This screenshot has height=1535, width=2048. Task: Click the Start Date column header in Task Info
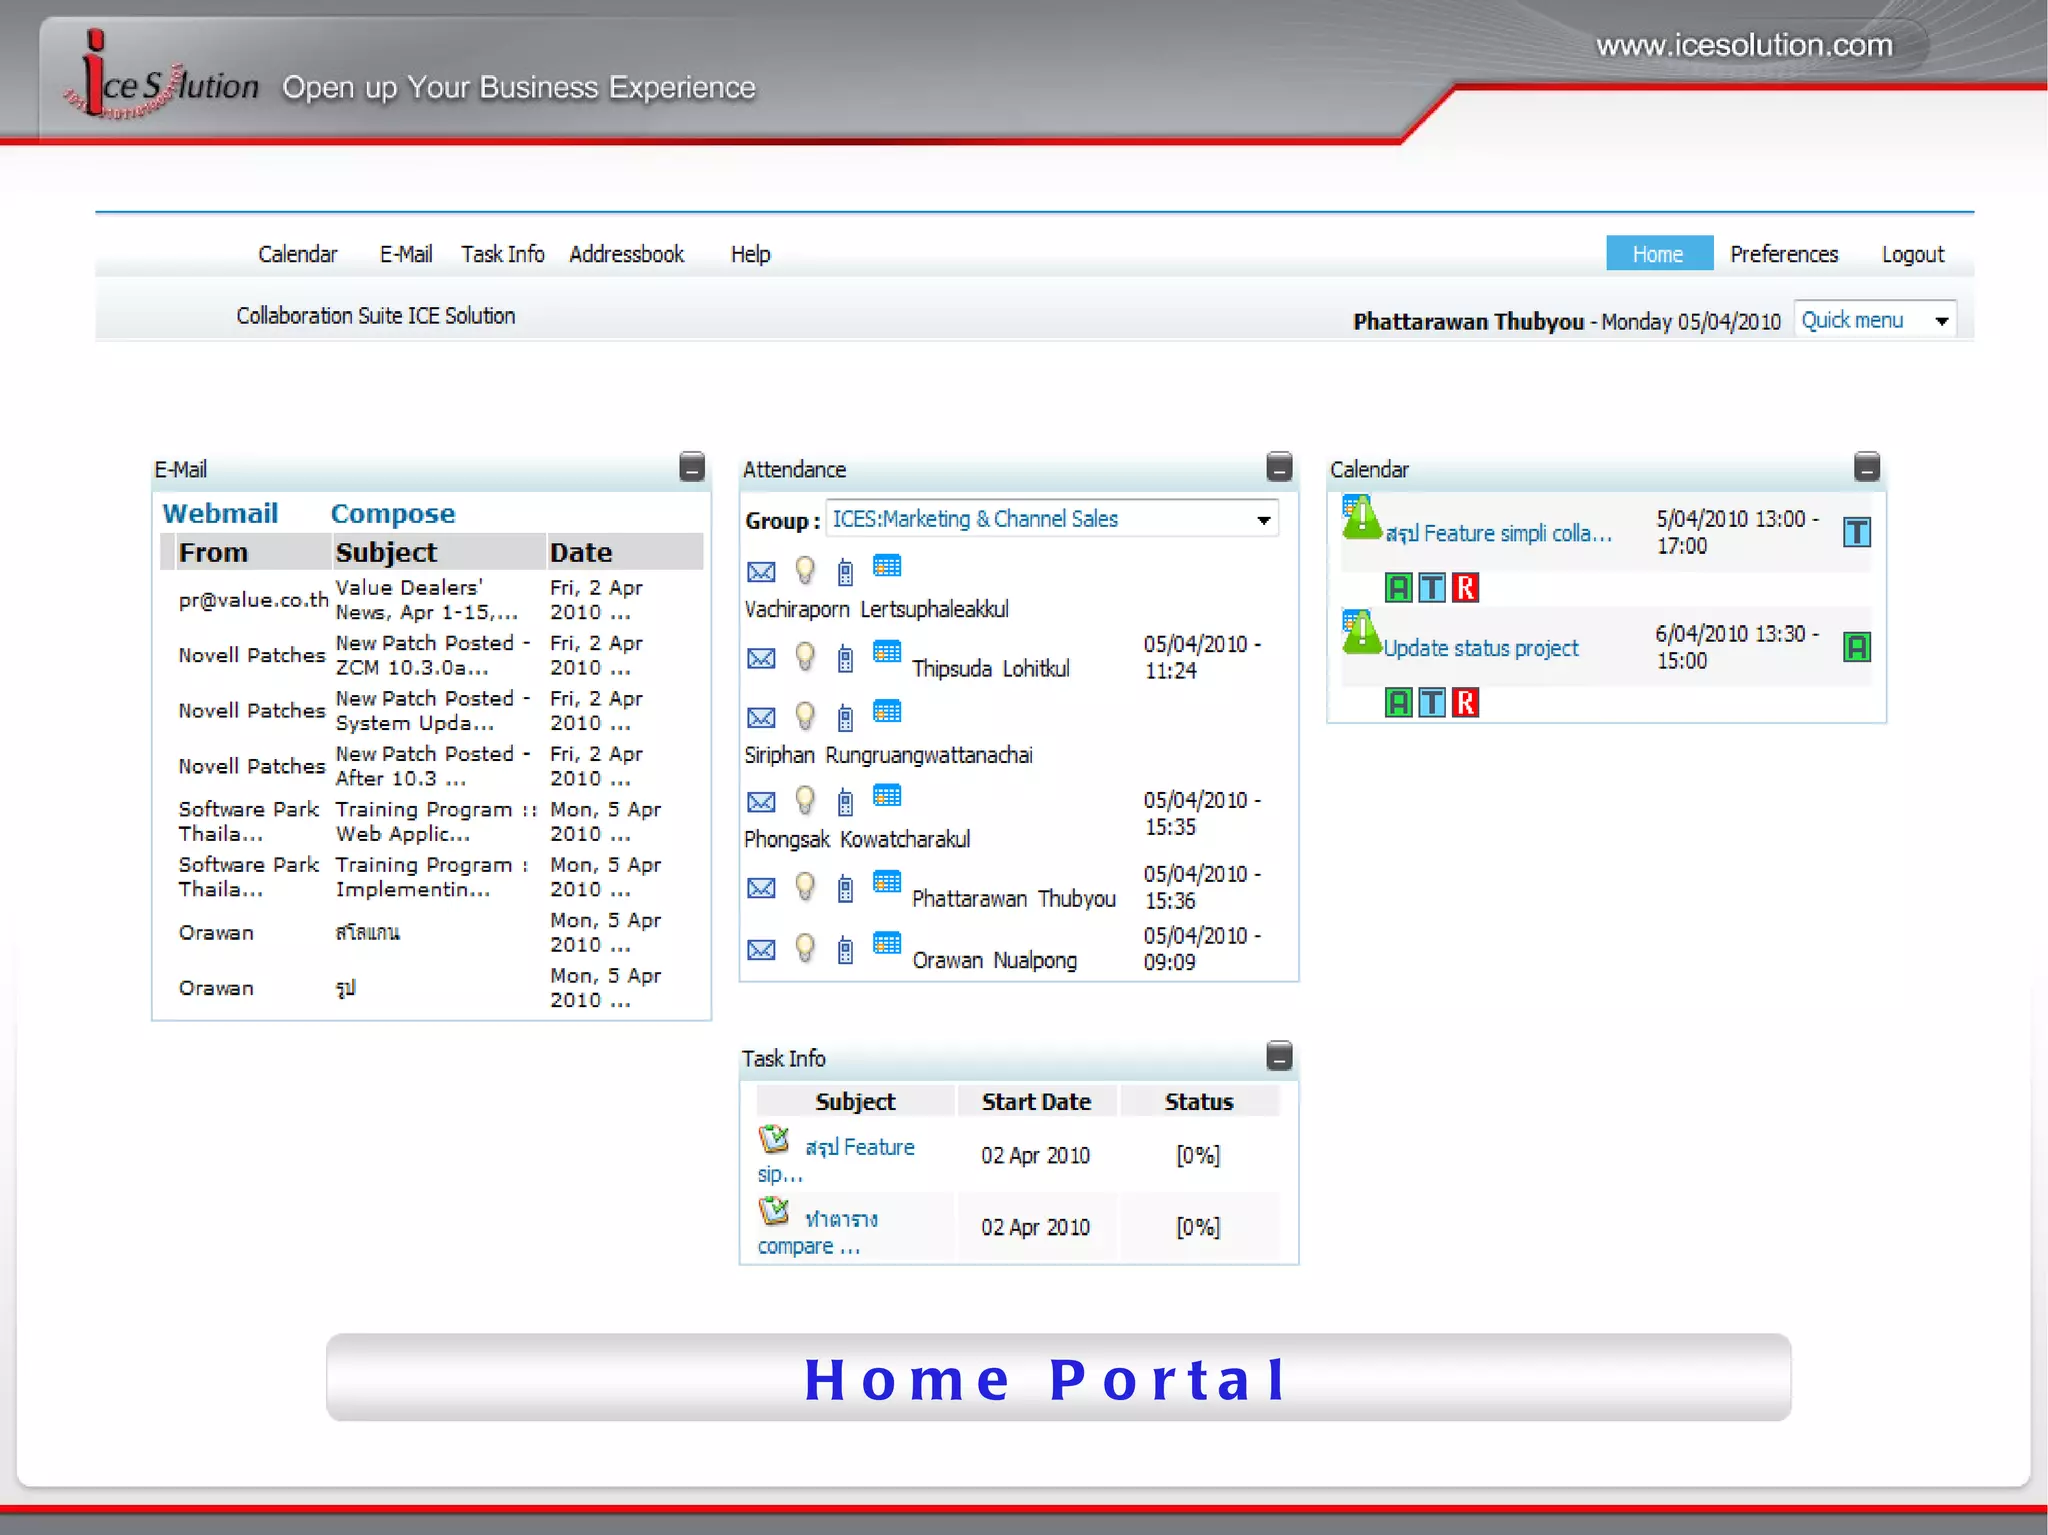1036,1101
